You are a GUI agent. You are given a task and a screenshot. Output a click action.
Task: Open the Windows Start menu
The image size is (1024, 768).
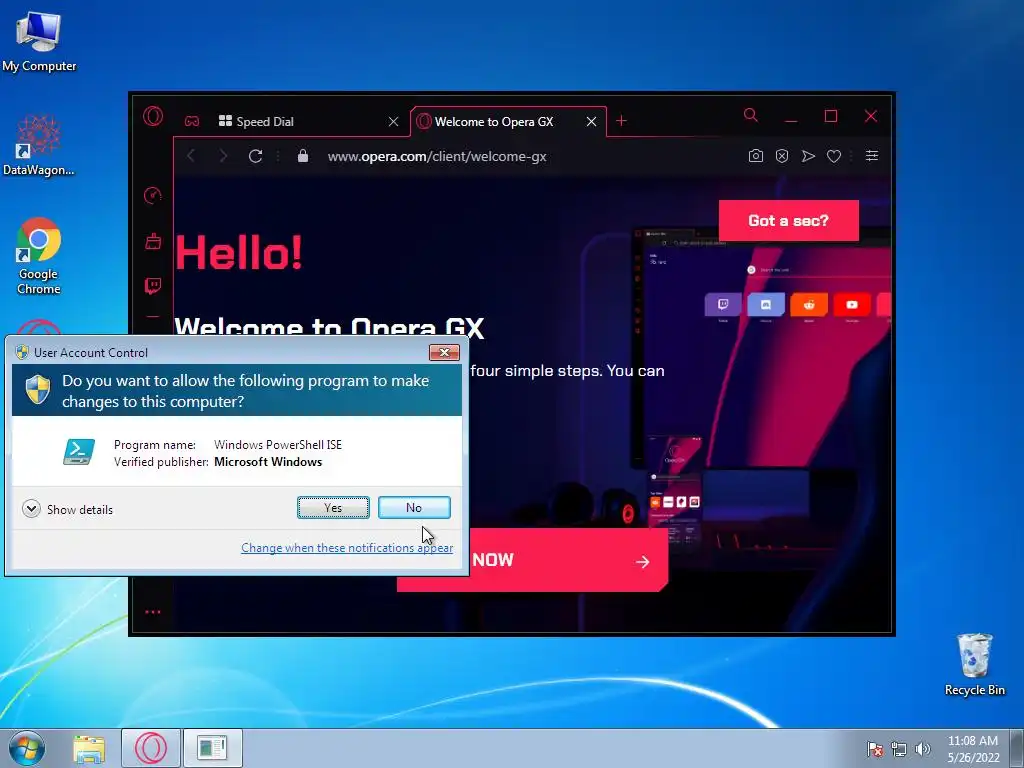27,748
